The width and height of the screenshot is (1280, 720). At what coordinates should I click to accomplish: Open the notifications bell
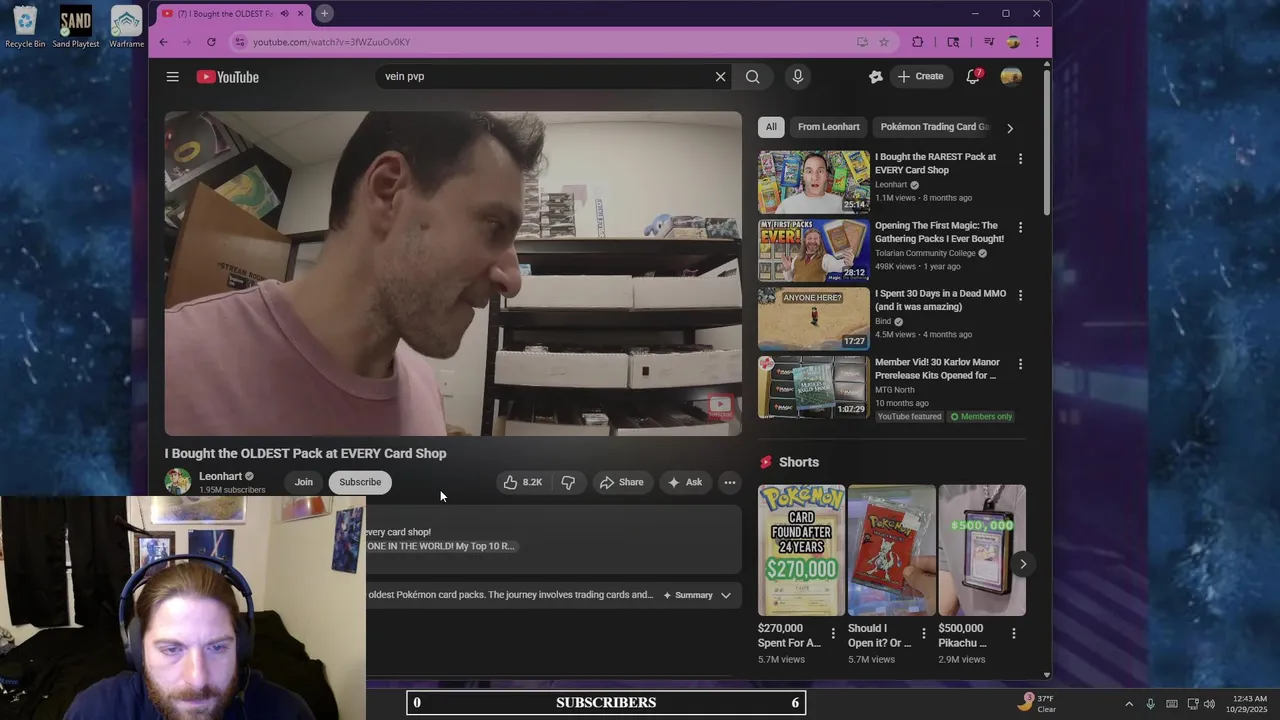coord(972,77)
